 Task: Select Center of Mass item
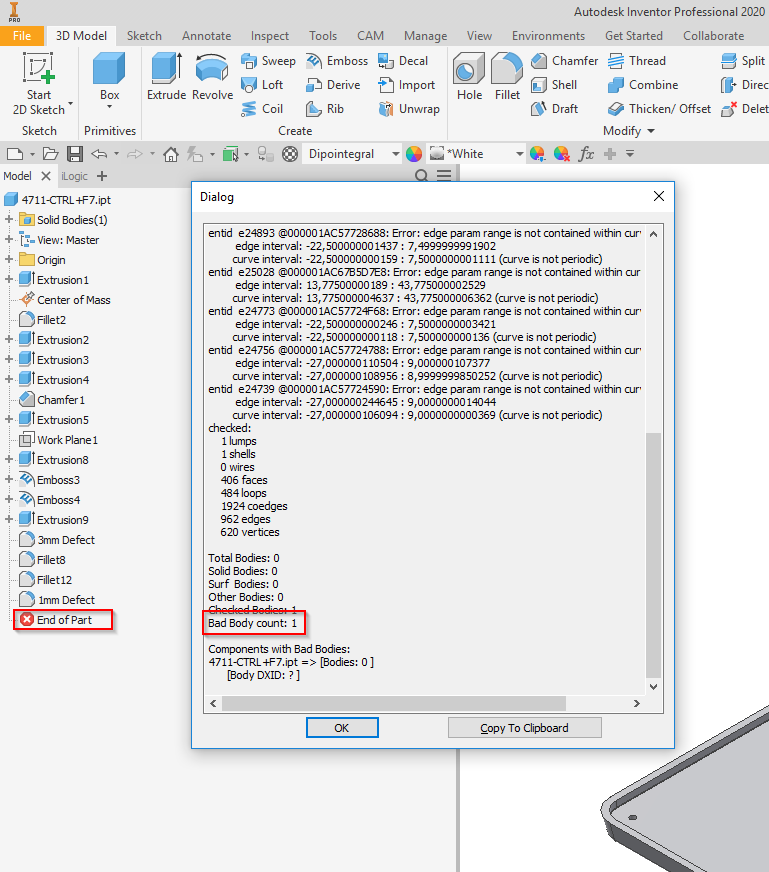point(65,300)
